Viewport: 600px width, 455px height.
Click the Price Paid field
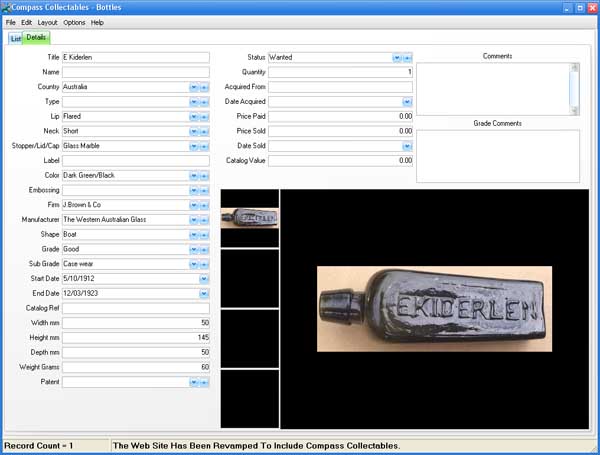pos(340,117)
